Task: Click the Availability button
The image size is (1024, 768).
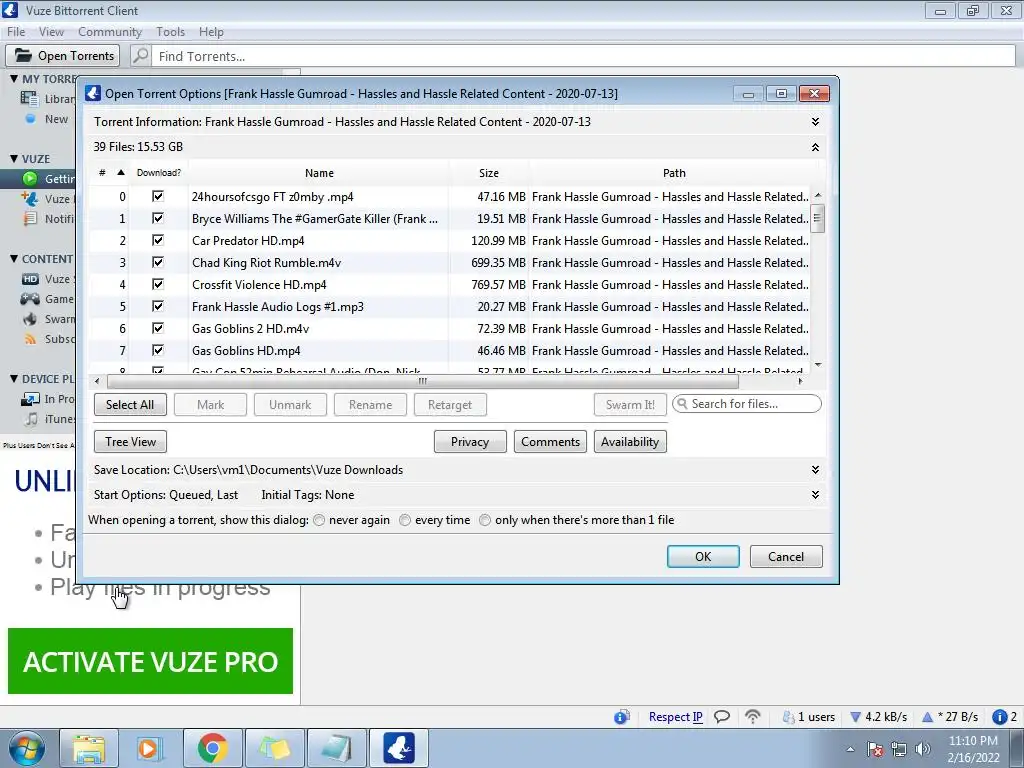Action: pos(630,442)
